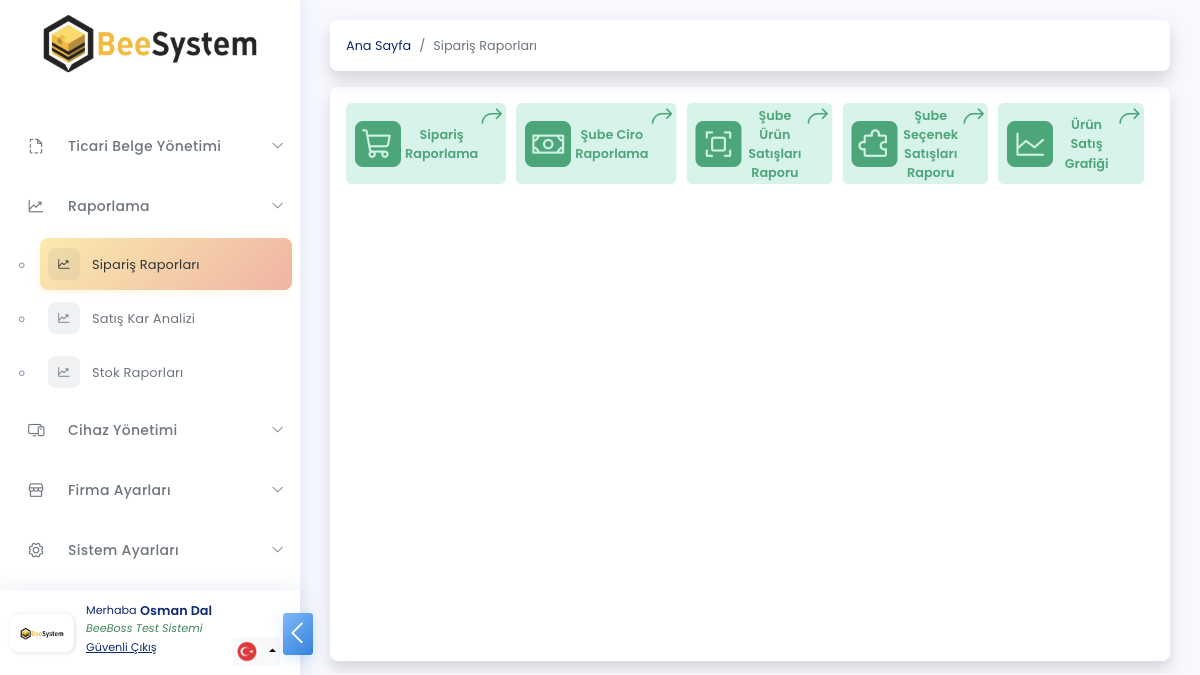Collapse the sidebar with the blue arrow button
This screenshot has height=675, width=1200.
[x=298, y=634]
